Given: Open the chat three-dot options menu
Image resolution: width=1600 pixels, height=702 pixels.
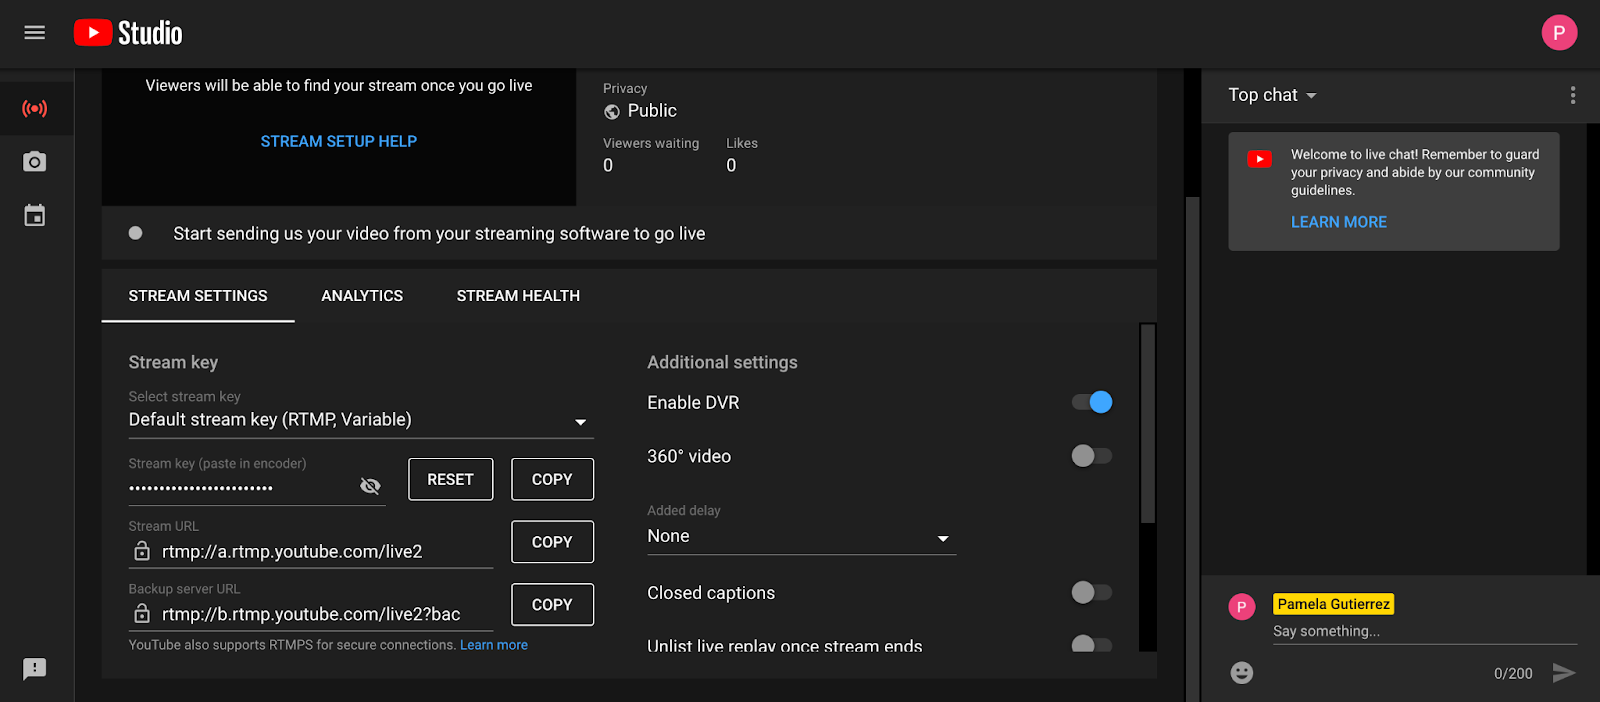Looking at the screenshot, I should 1573,95.
